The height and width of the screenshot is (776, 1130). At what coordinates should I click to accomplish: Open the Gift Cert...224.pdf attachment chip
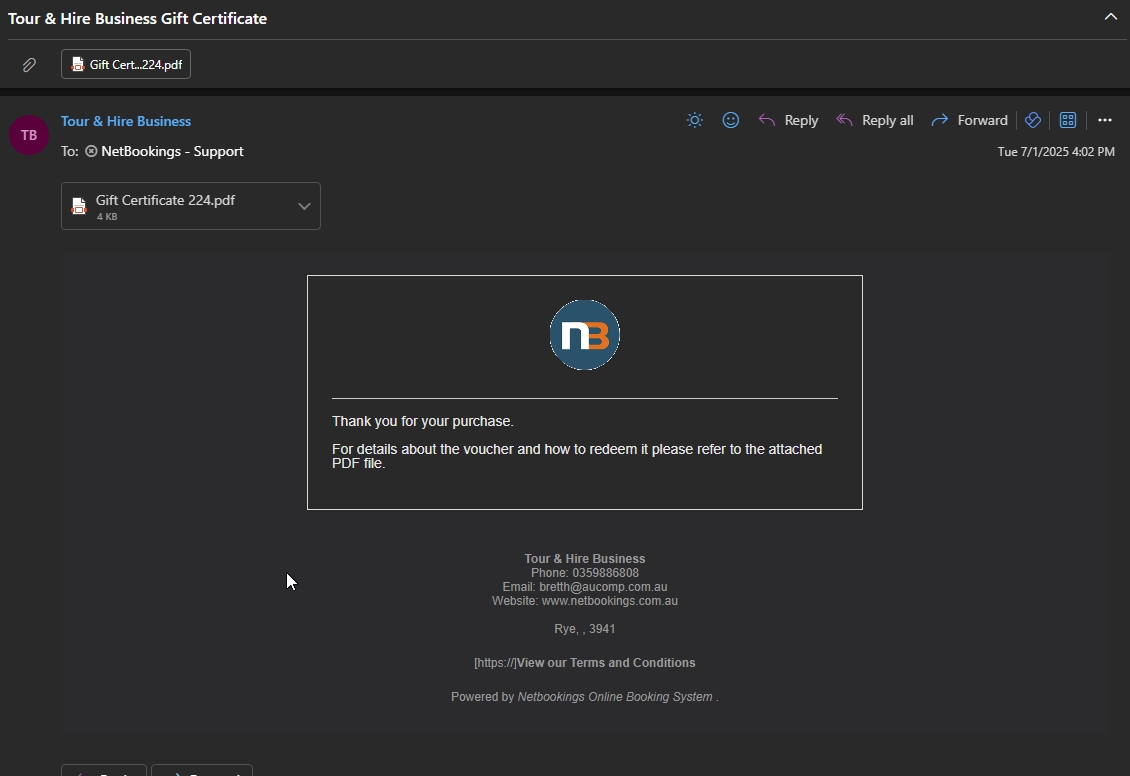pyautogui.click(x=126, y=64)
